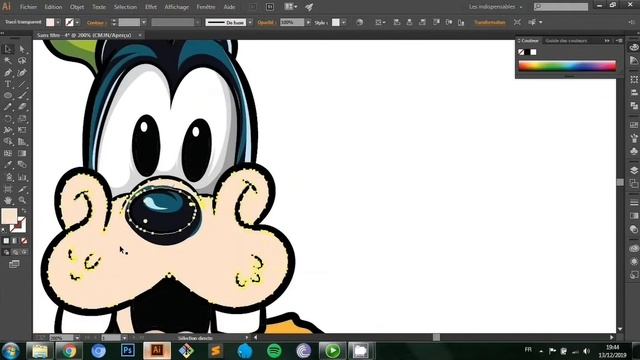The height and width of the screenshot is (360, 640).
Task: Open the Fenêtre menu
Action: (x=206, y=7)
